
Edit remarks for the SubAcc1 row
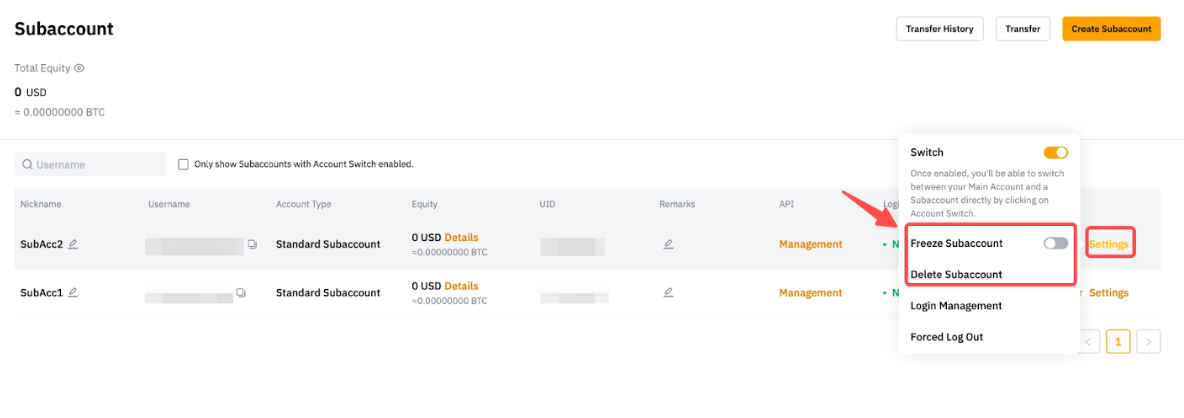coord(668,293)
